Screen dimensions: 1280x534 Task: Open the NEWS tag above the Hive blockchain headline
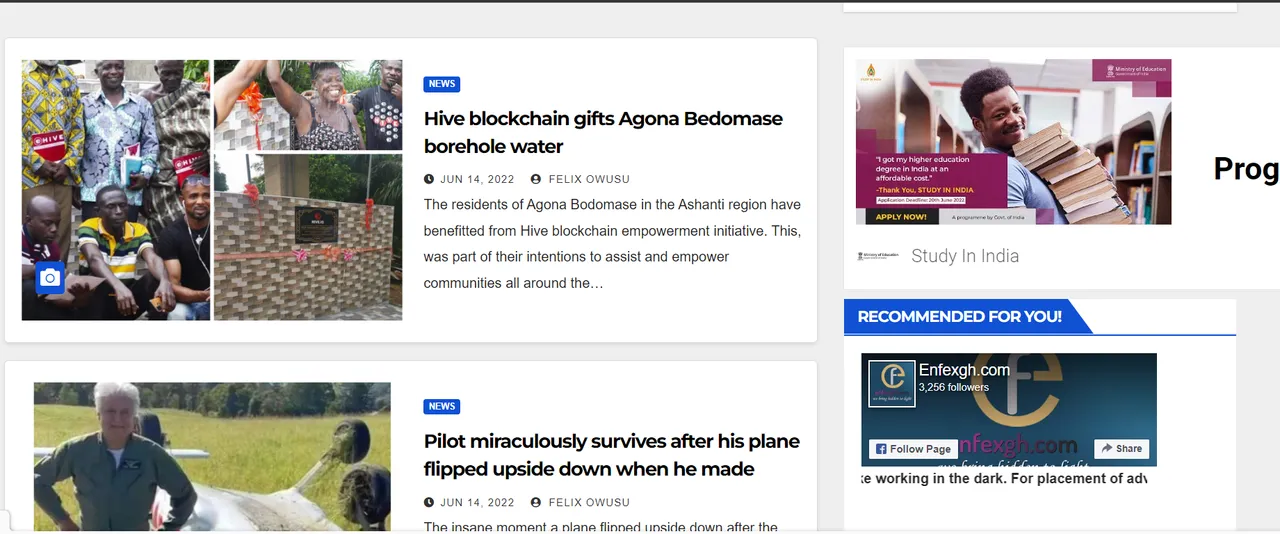[441, 84]
